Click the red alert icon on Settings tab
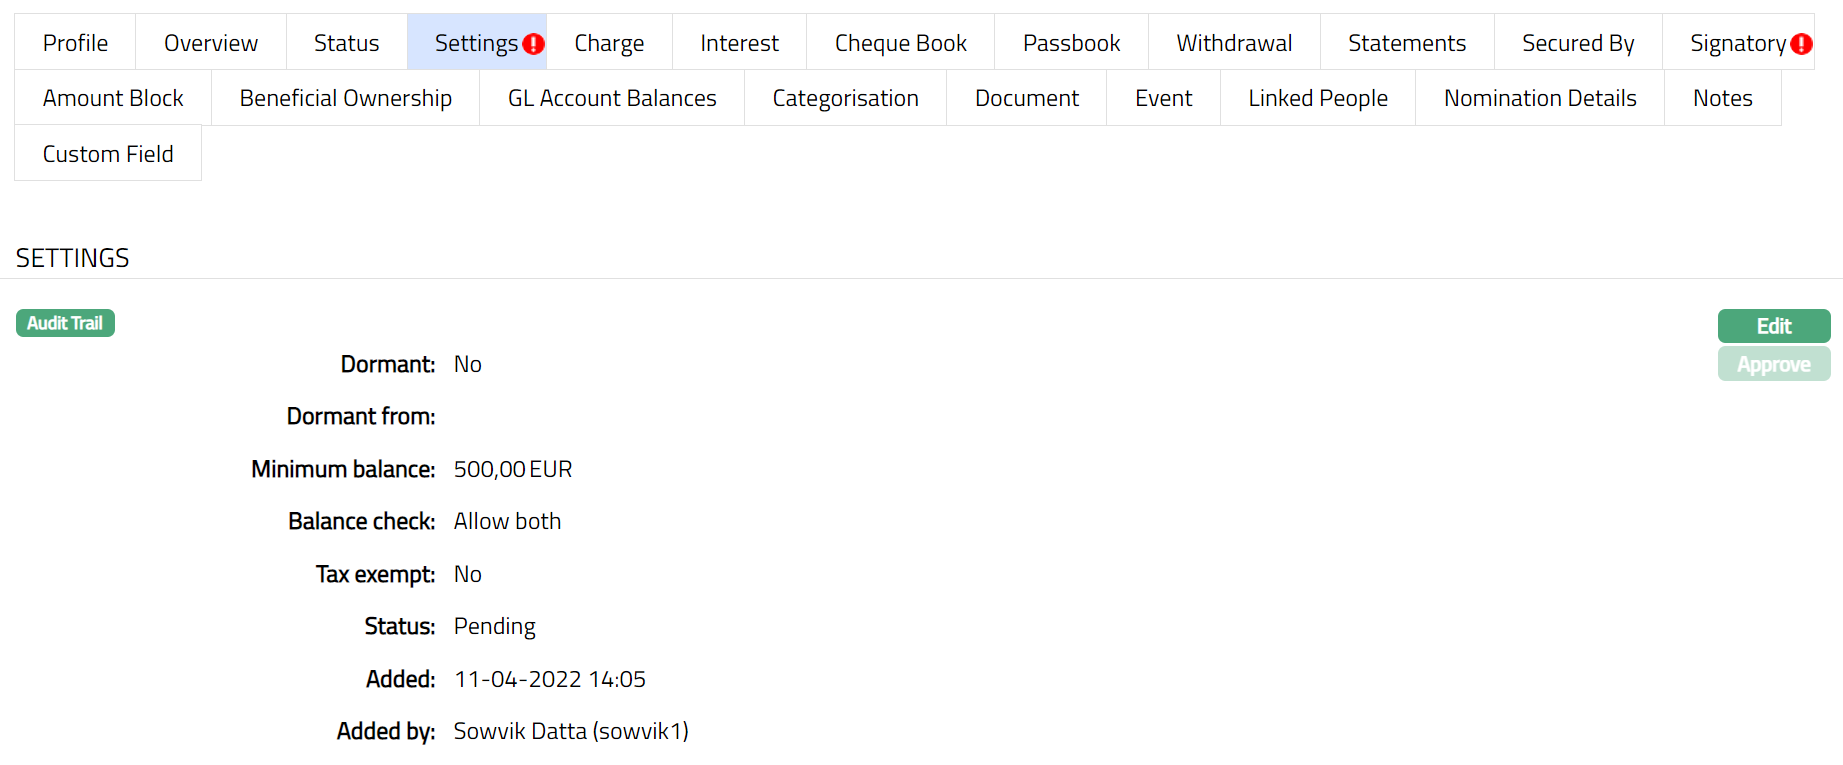The height and width of the screenshot is (765, 1843). (534, 44)
